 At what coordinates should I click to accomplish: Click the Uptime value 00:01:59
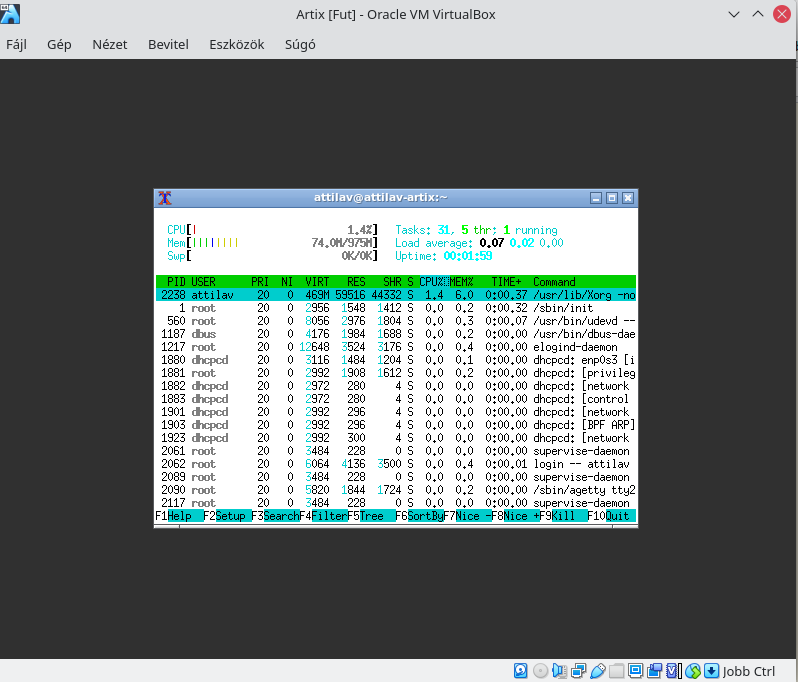(x=468, y=256)
